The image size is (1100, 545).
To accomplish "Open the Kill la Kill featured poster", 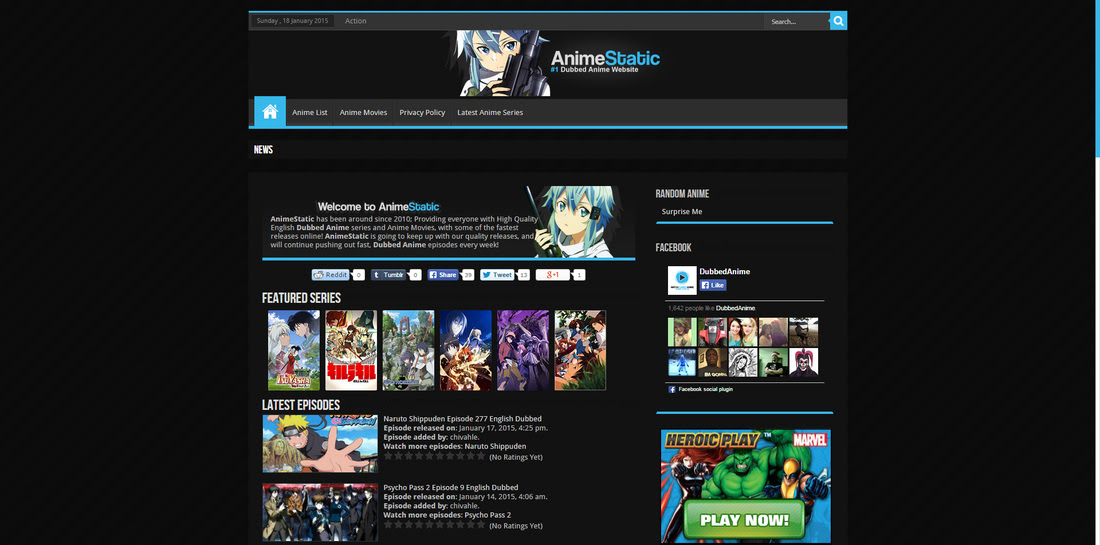I will pyautogui.click(x=351, y=350).
